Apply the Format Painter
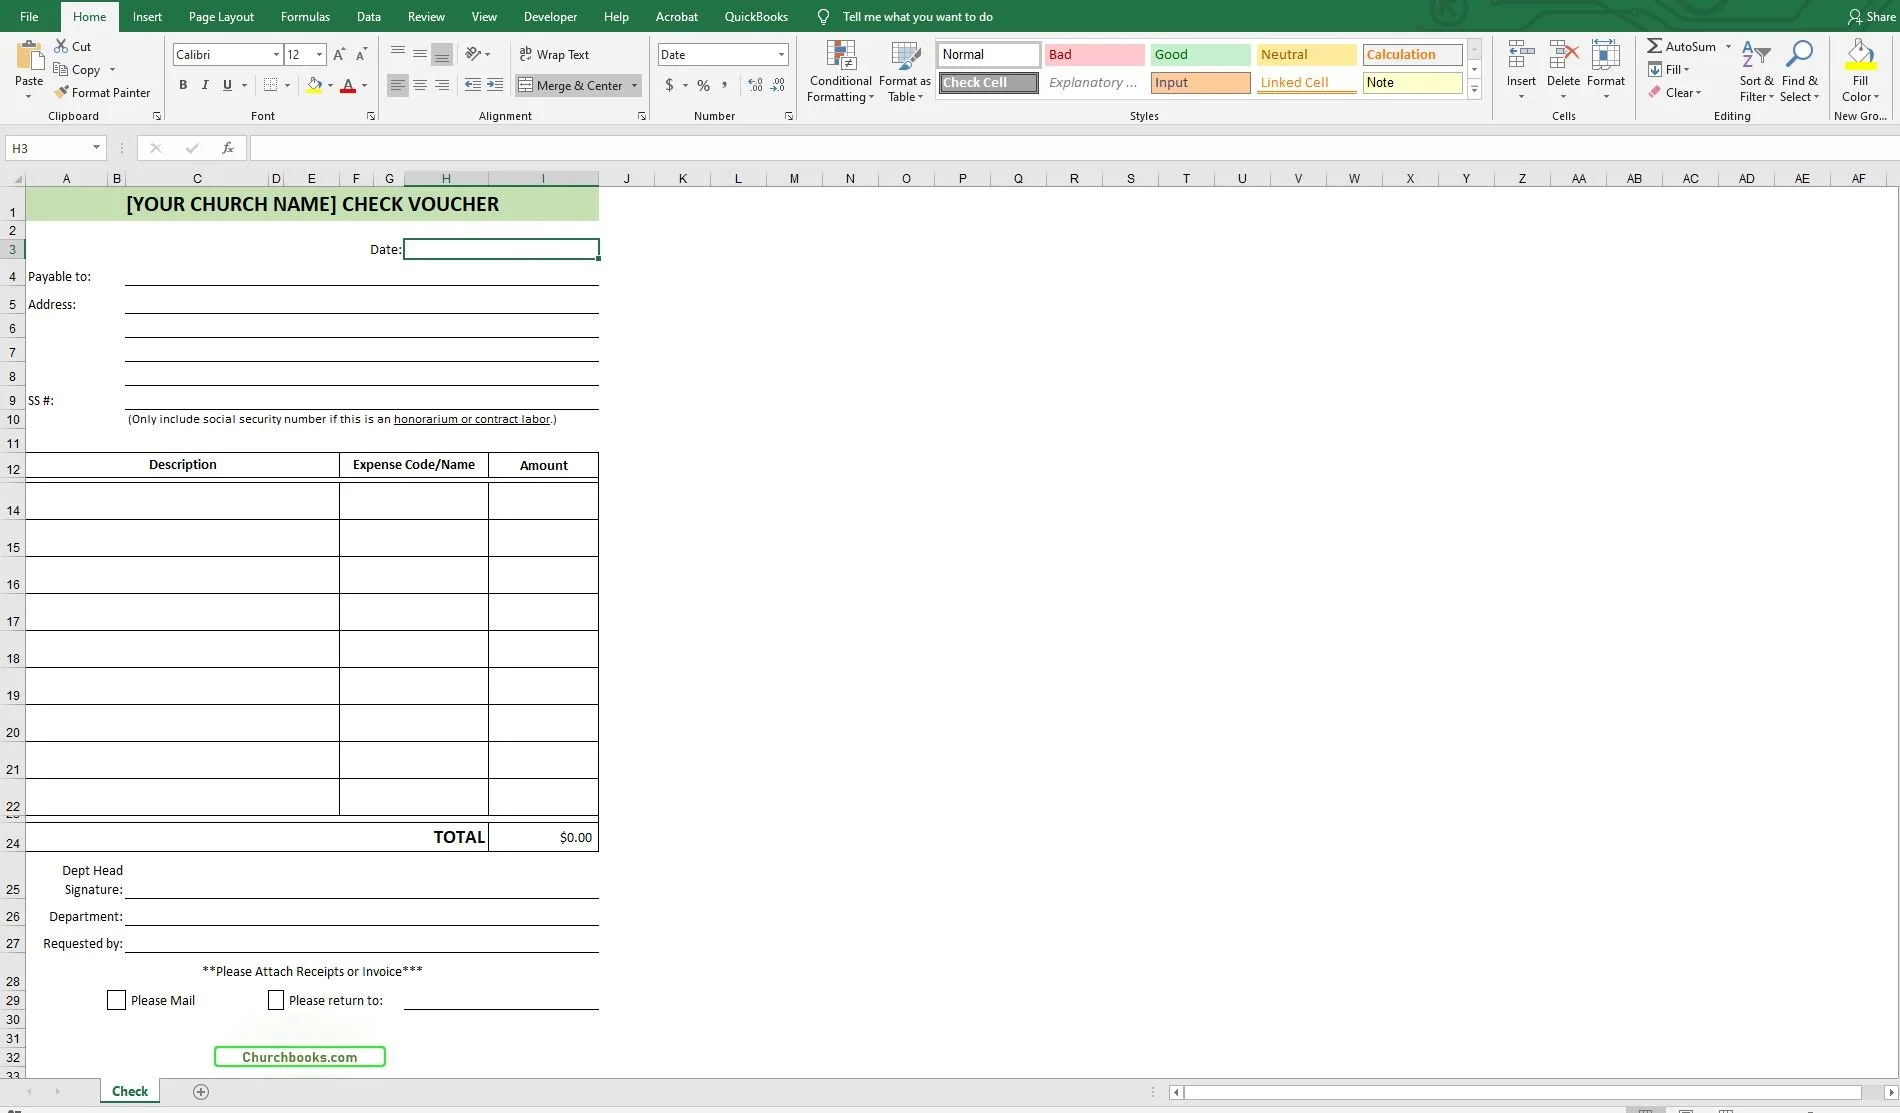 coord(103,92)
